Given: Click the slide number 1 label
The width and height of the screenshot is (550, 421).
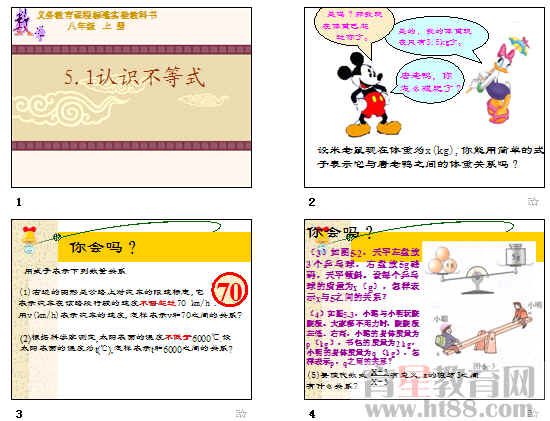Looking at the screenshot, I should (x=19, y=202).
